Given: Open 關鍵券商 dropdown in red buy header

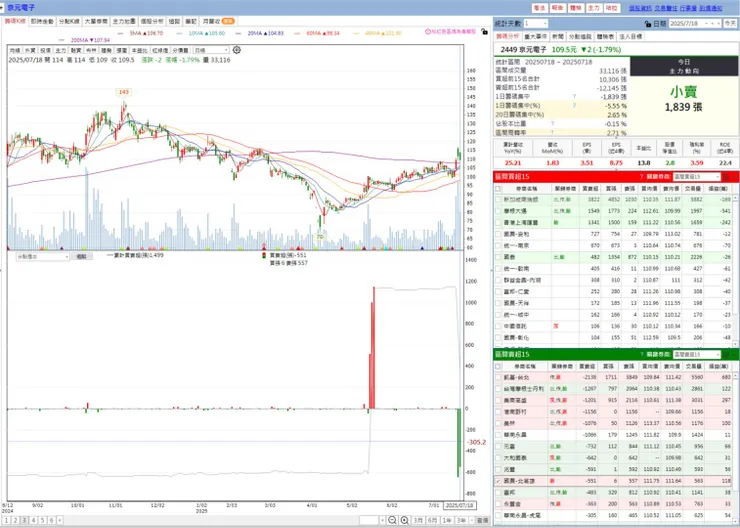Looking at the screenshot, I should click(x=697, y=176).
